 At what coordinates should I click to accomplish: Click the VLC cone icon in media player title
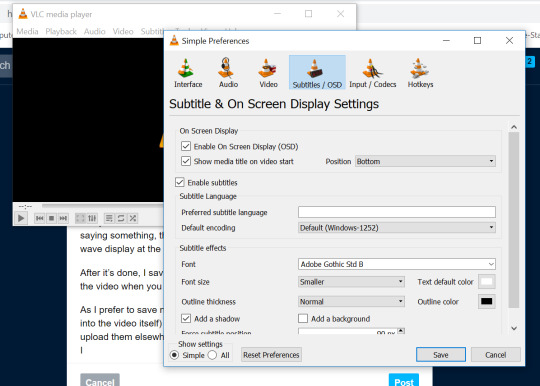[23, 14]
